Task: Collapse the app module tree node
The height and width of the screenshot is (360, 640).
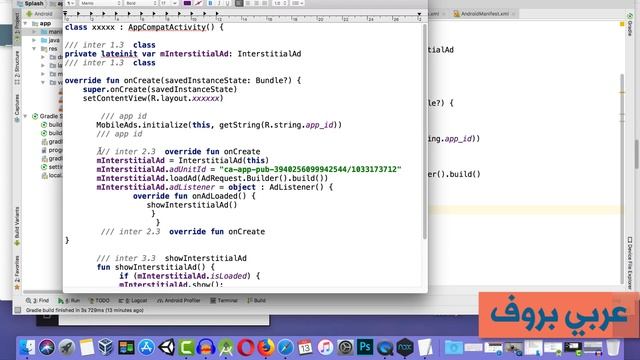Action: [x=26, y=24]
